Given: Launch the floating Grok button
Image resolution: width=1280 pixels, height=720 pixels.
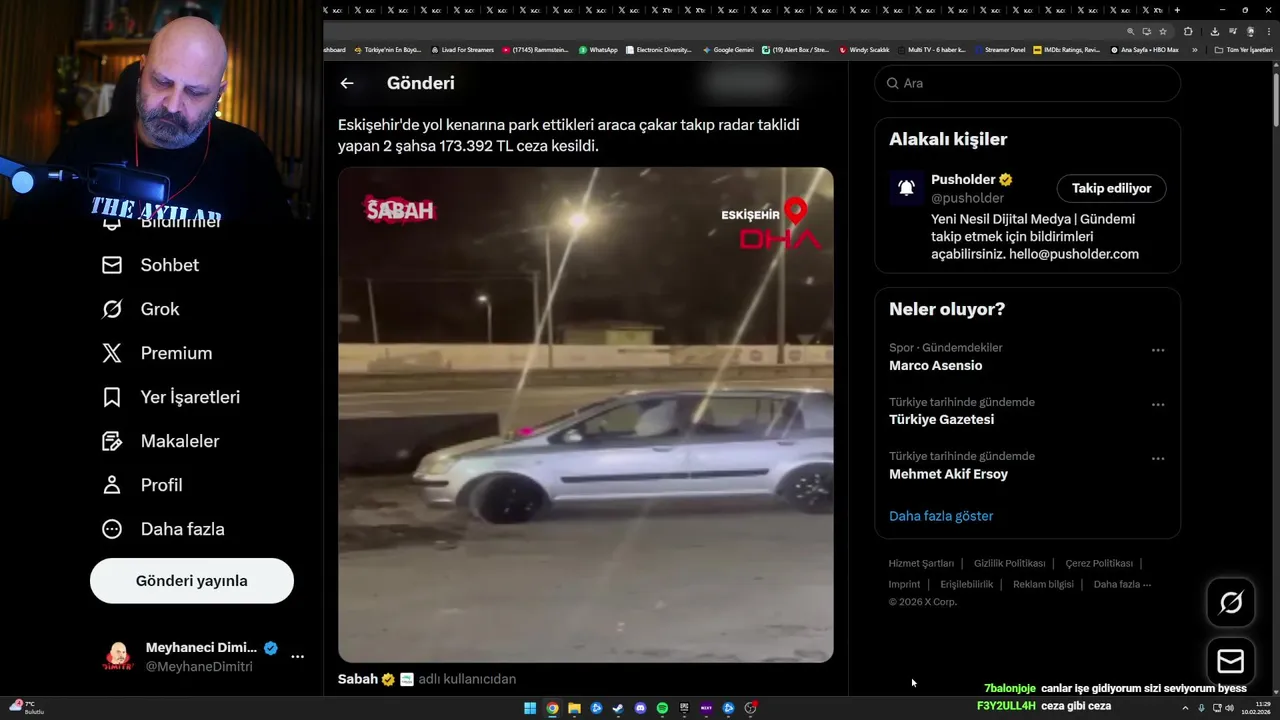Looking at the screenshot, I should (1231, 602).
